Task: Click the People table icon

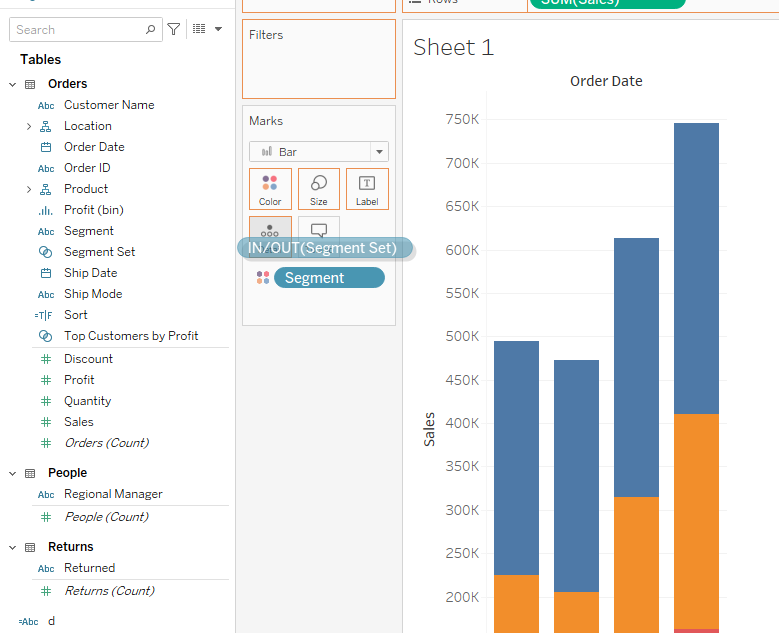Action: 30,474
